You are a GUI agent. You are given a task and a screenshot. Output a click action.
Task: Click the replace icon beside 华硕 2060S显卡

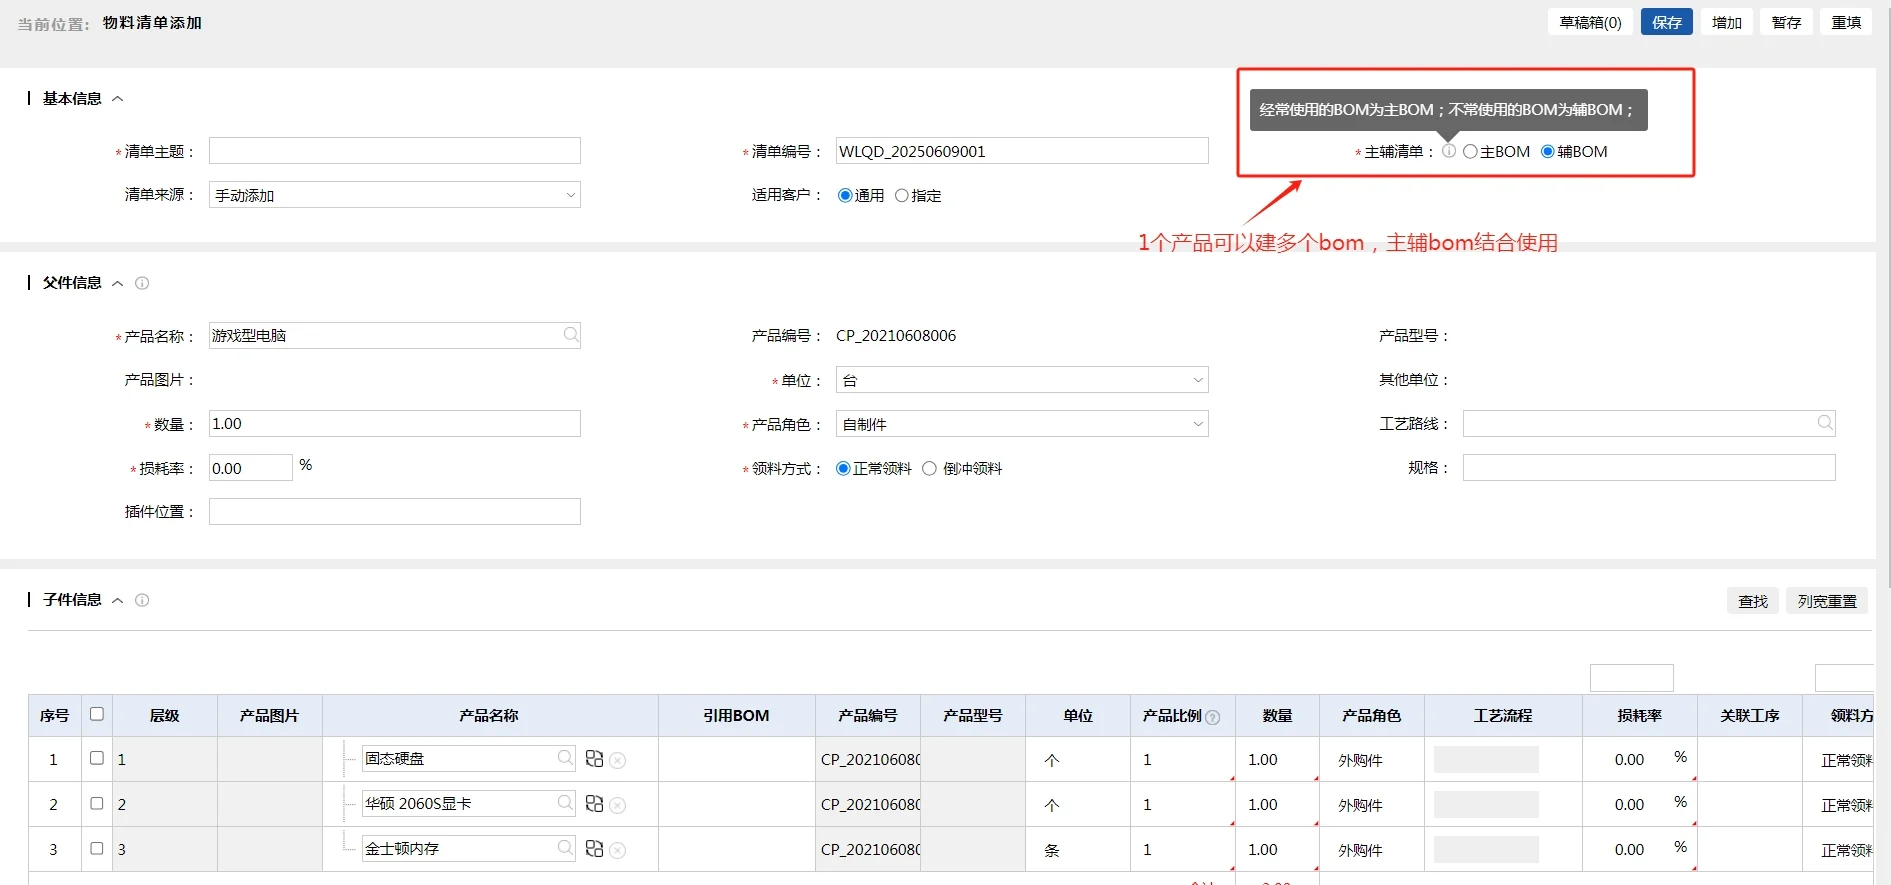click(x=594, y=804)
